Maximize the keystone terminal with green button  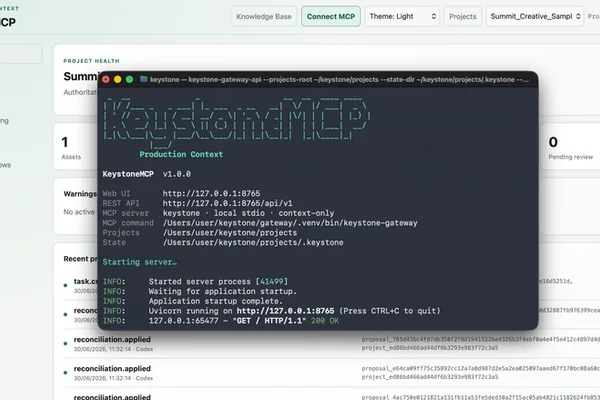point(130,79)
